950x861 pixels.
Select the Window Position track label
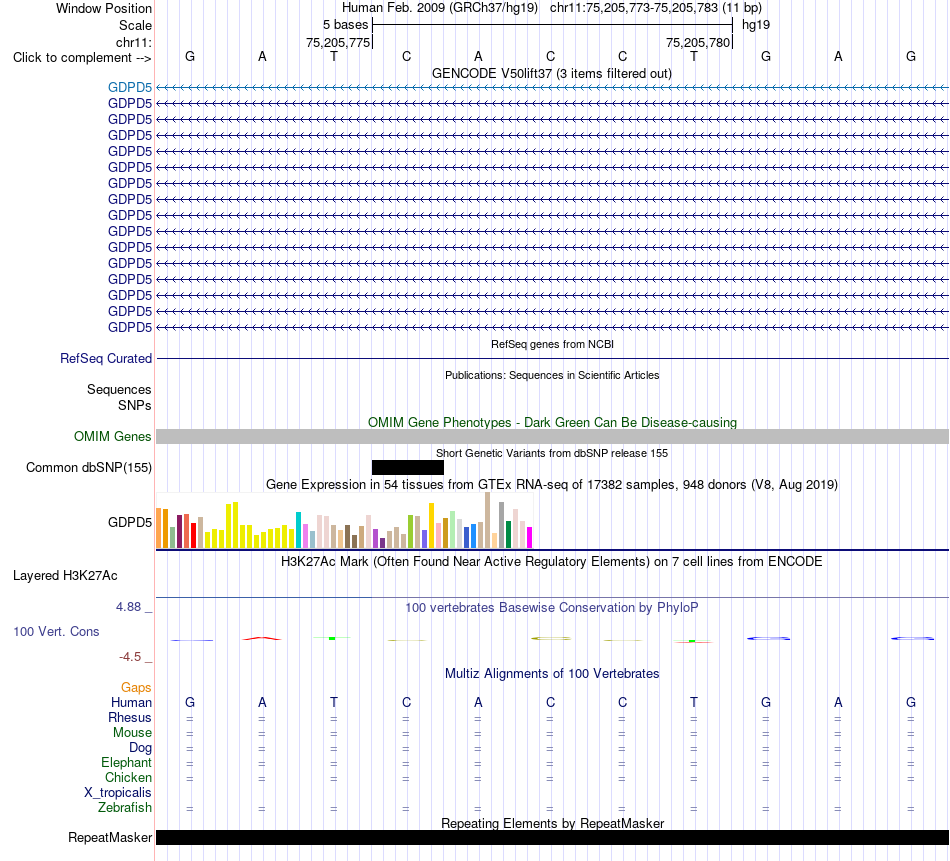[x=104, y=8]
